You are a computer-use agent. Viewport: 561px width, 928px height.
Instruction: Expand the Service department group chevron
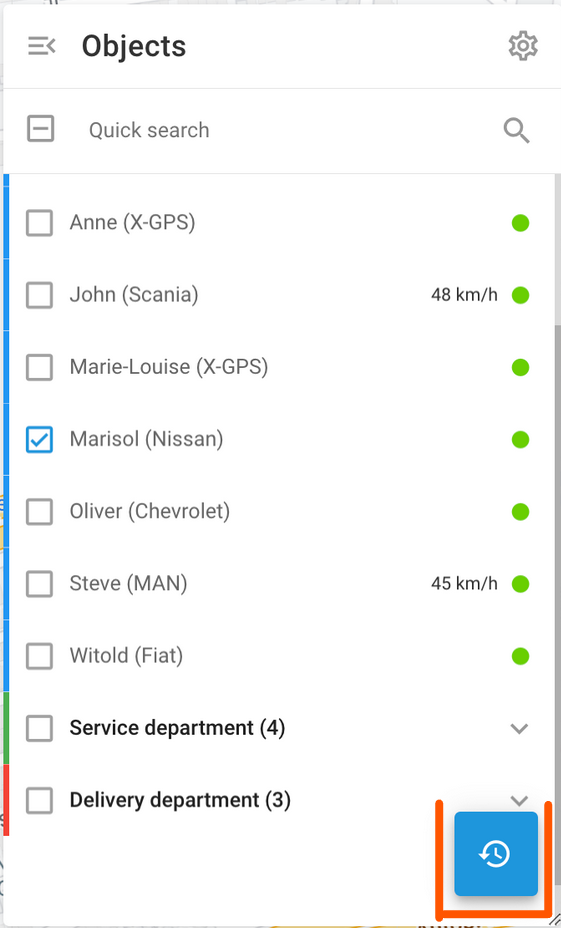[x=519, y=729]
